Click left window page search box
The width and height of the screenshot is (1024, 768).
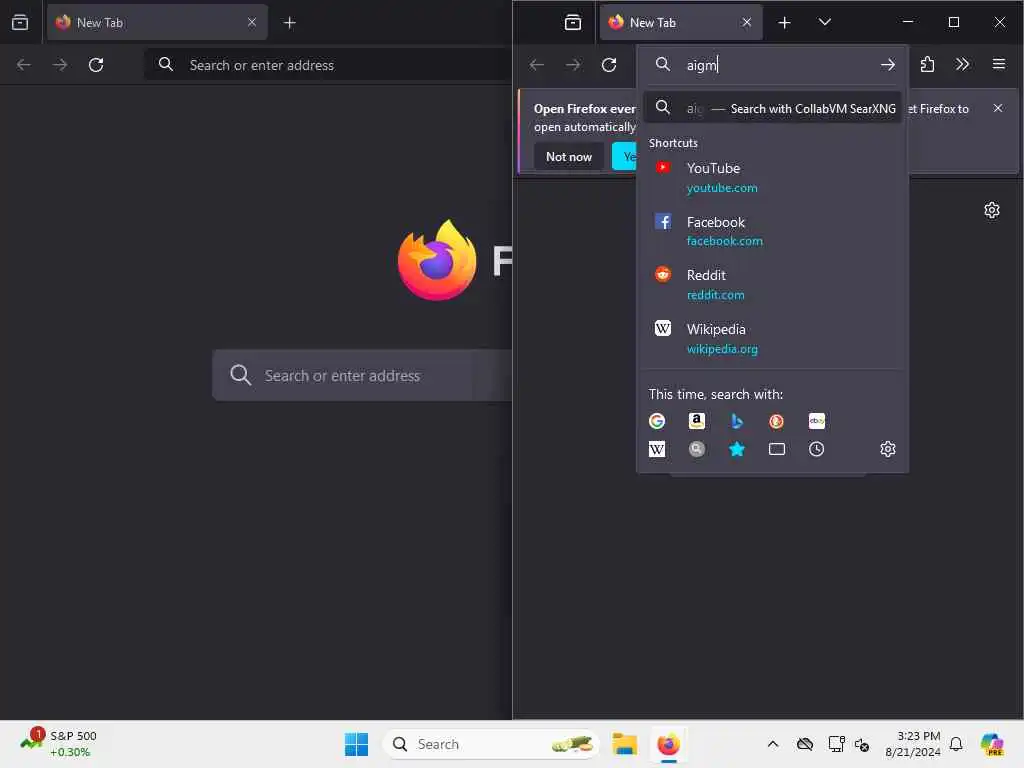point(362,376)
